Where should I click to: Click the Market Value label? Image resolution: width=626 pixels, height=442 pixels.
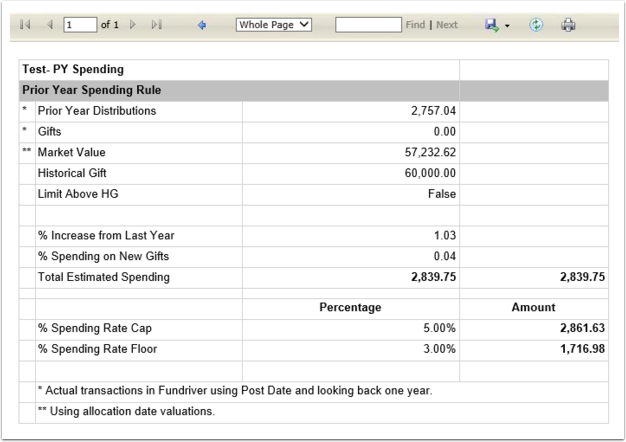coord(71,153)
